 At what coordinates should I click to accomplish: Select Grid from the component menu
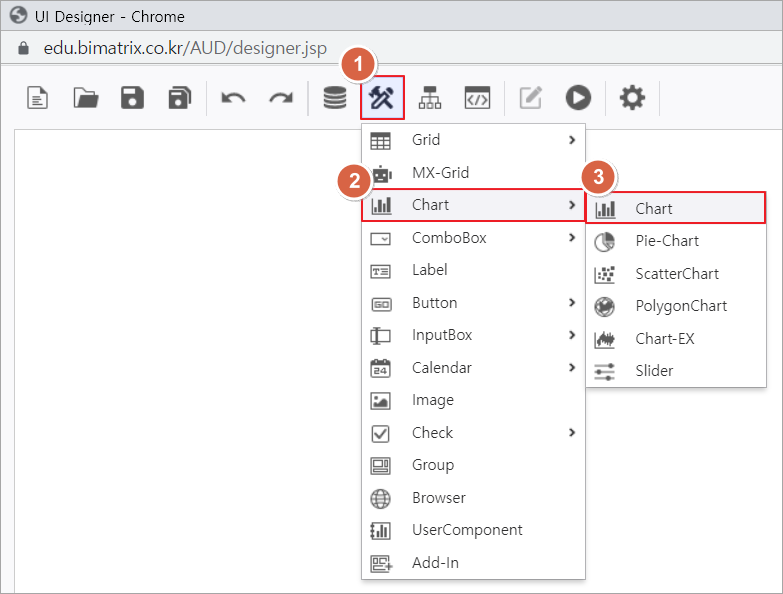coord(473,140)
